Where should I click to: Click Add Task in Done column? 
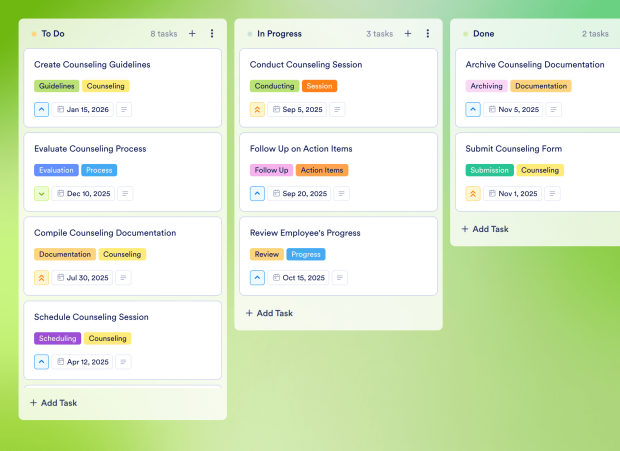click(x=485, y=229)
